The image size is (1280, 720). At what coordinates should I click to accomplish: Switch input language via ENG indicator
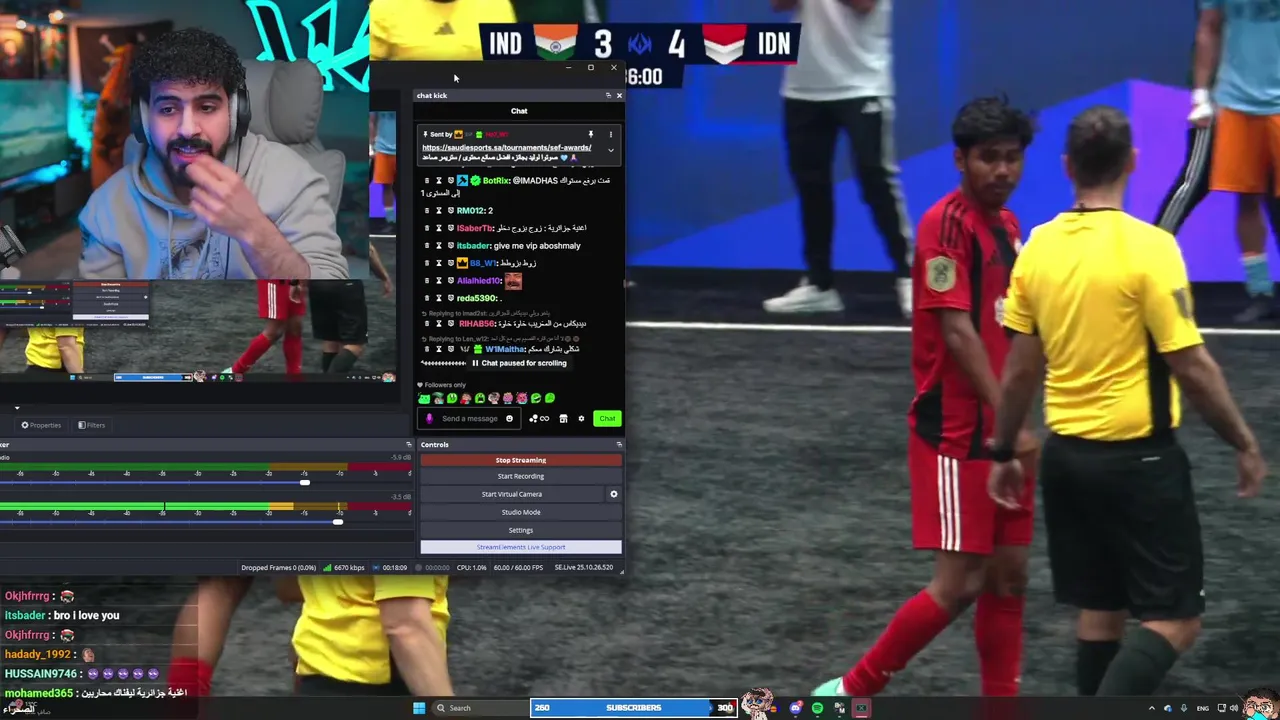pyautogui.click(x=1203, y=708)
